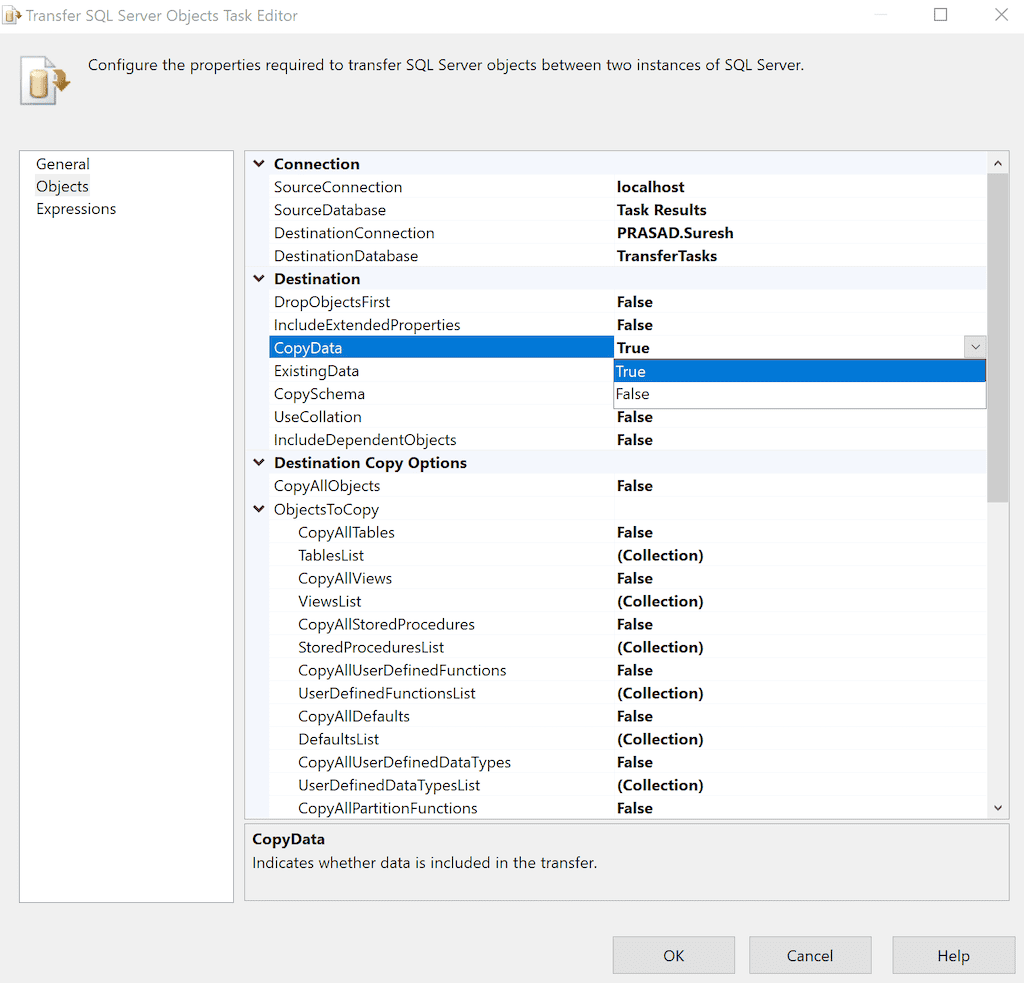Choose False in the CopyData dropdown list
1024x983 pixels.
[x=799, y=394]
